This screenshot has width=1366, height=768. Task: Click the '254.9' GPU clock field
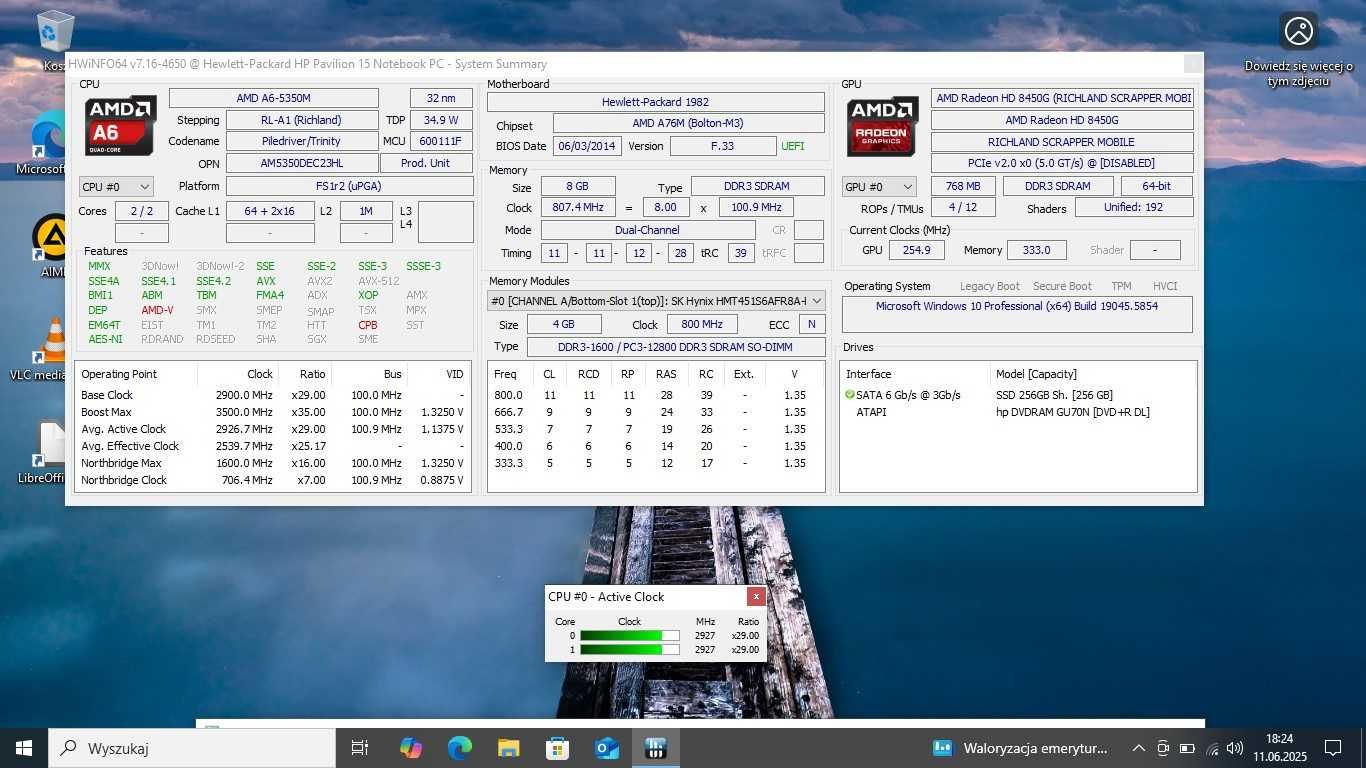(916, 250)
